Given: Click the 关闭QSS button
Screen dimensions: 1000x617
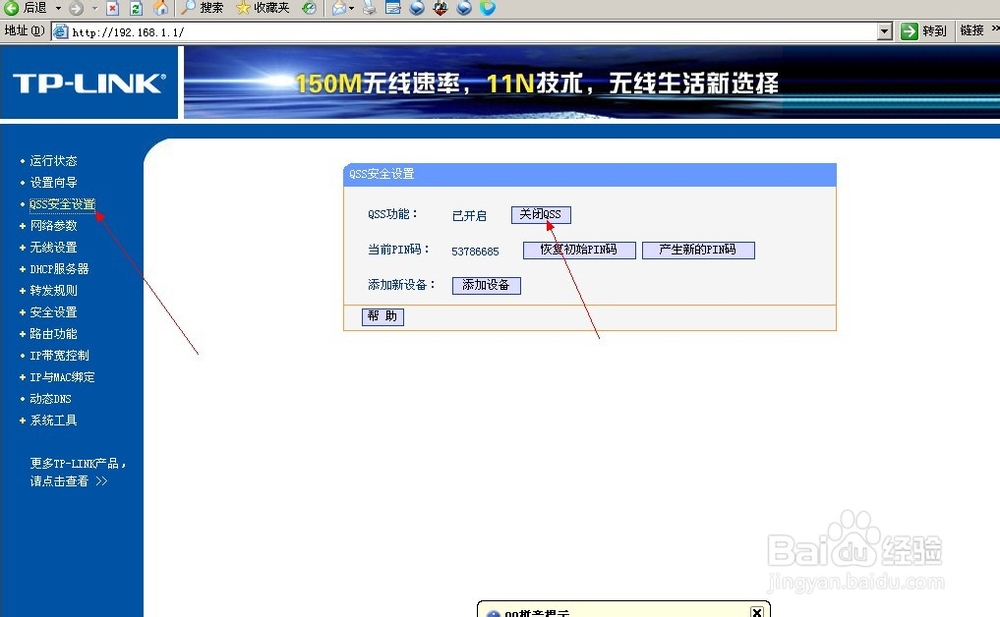Looking at the screenshot, I should pyautogui.click(x=541, y=215).
